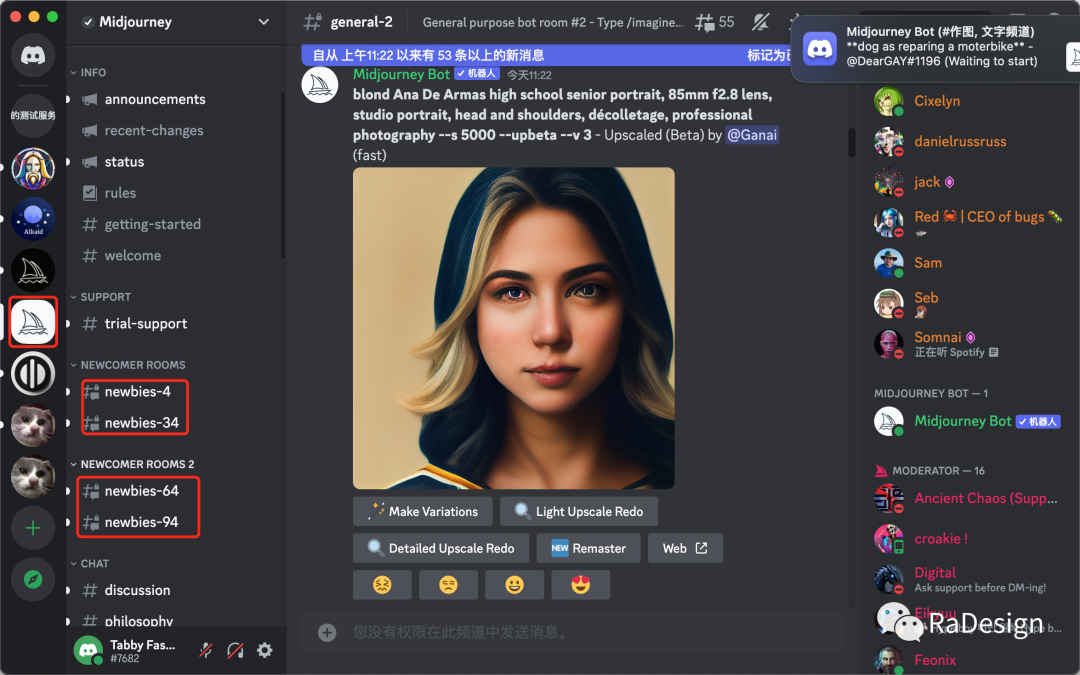Image resolution: width=1080 pixels, height=675 pixels.
Task: Click the attach file plus icon
Action: click(x=327, y=632)
